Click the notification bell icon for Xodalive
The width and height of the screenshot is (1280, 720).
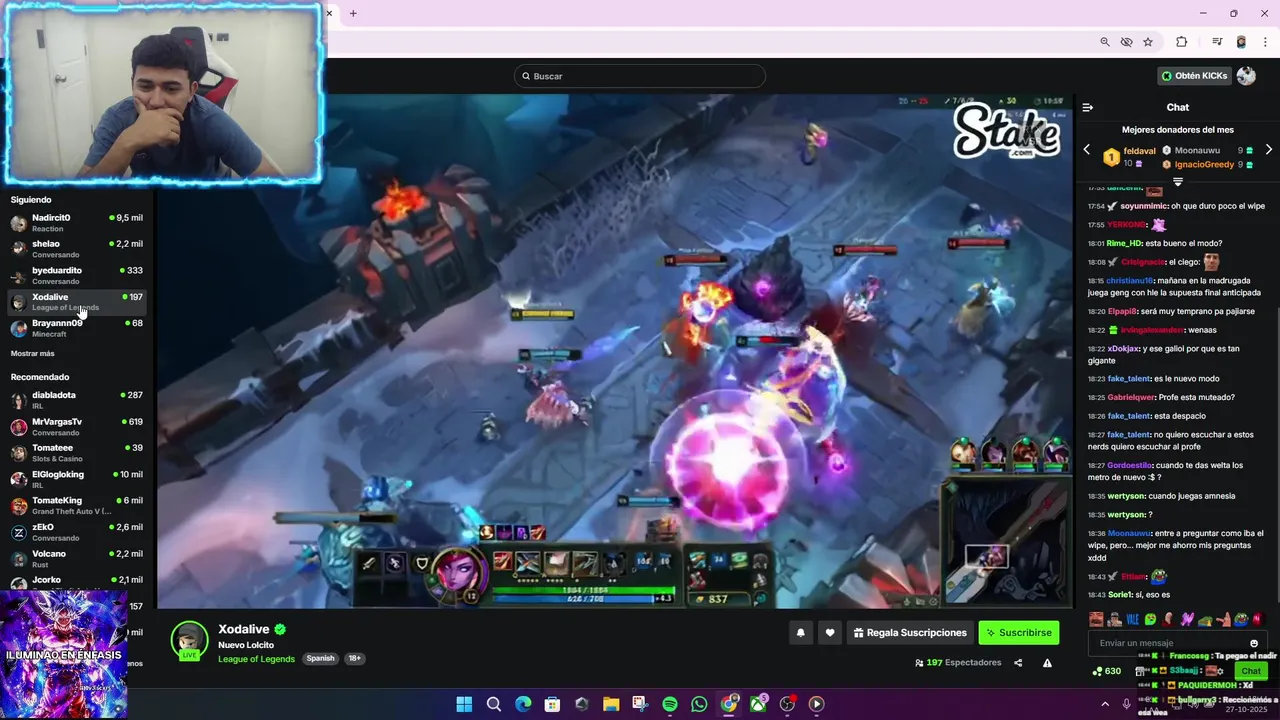point(800,632)
